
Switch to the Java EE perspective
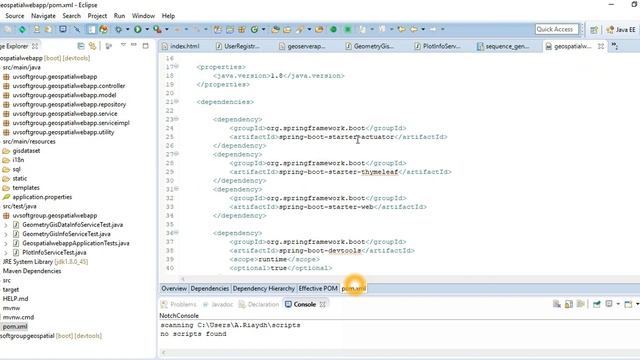click(621, 30)
